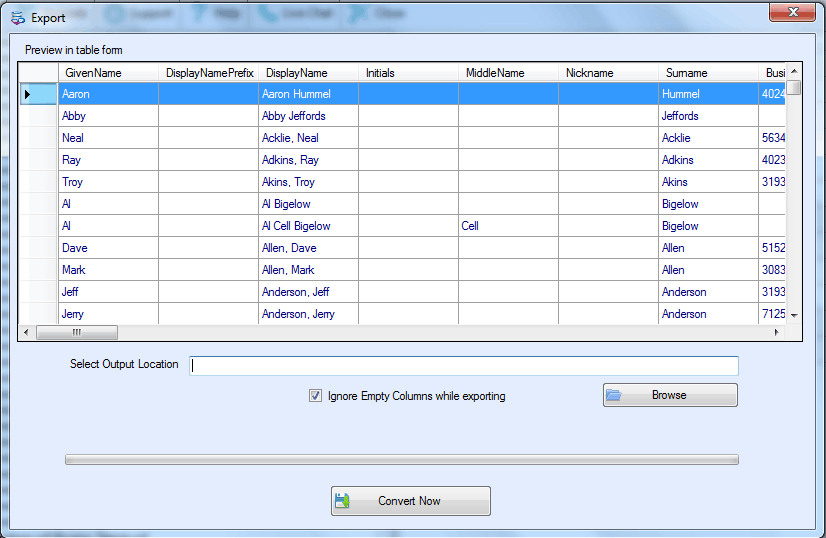The height and width of the screenshot is (538, 826).
Task: Click the Aaron Hummel display name cell
Action: click(x=309, y=94)
